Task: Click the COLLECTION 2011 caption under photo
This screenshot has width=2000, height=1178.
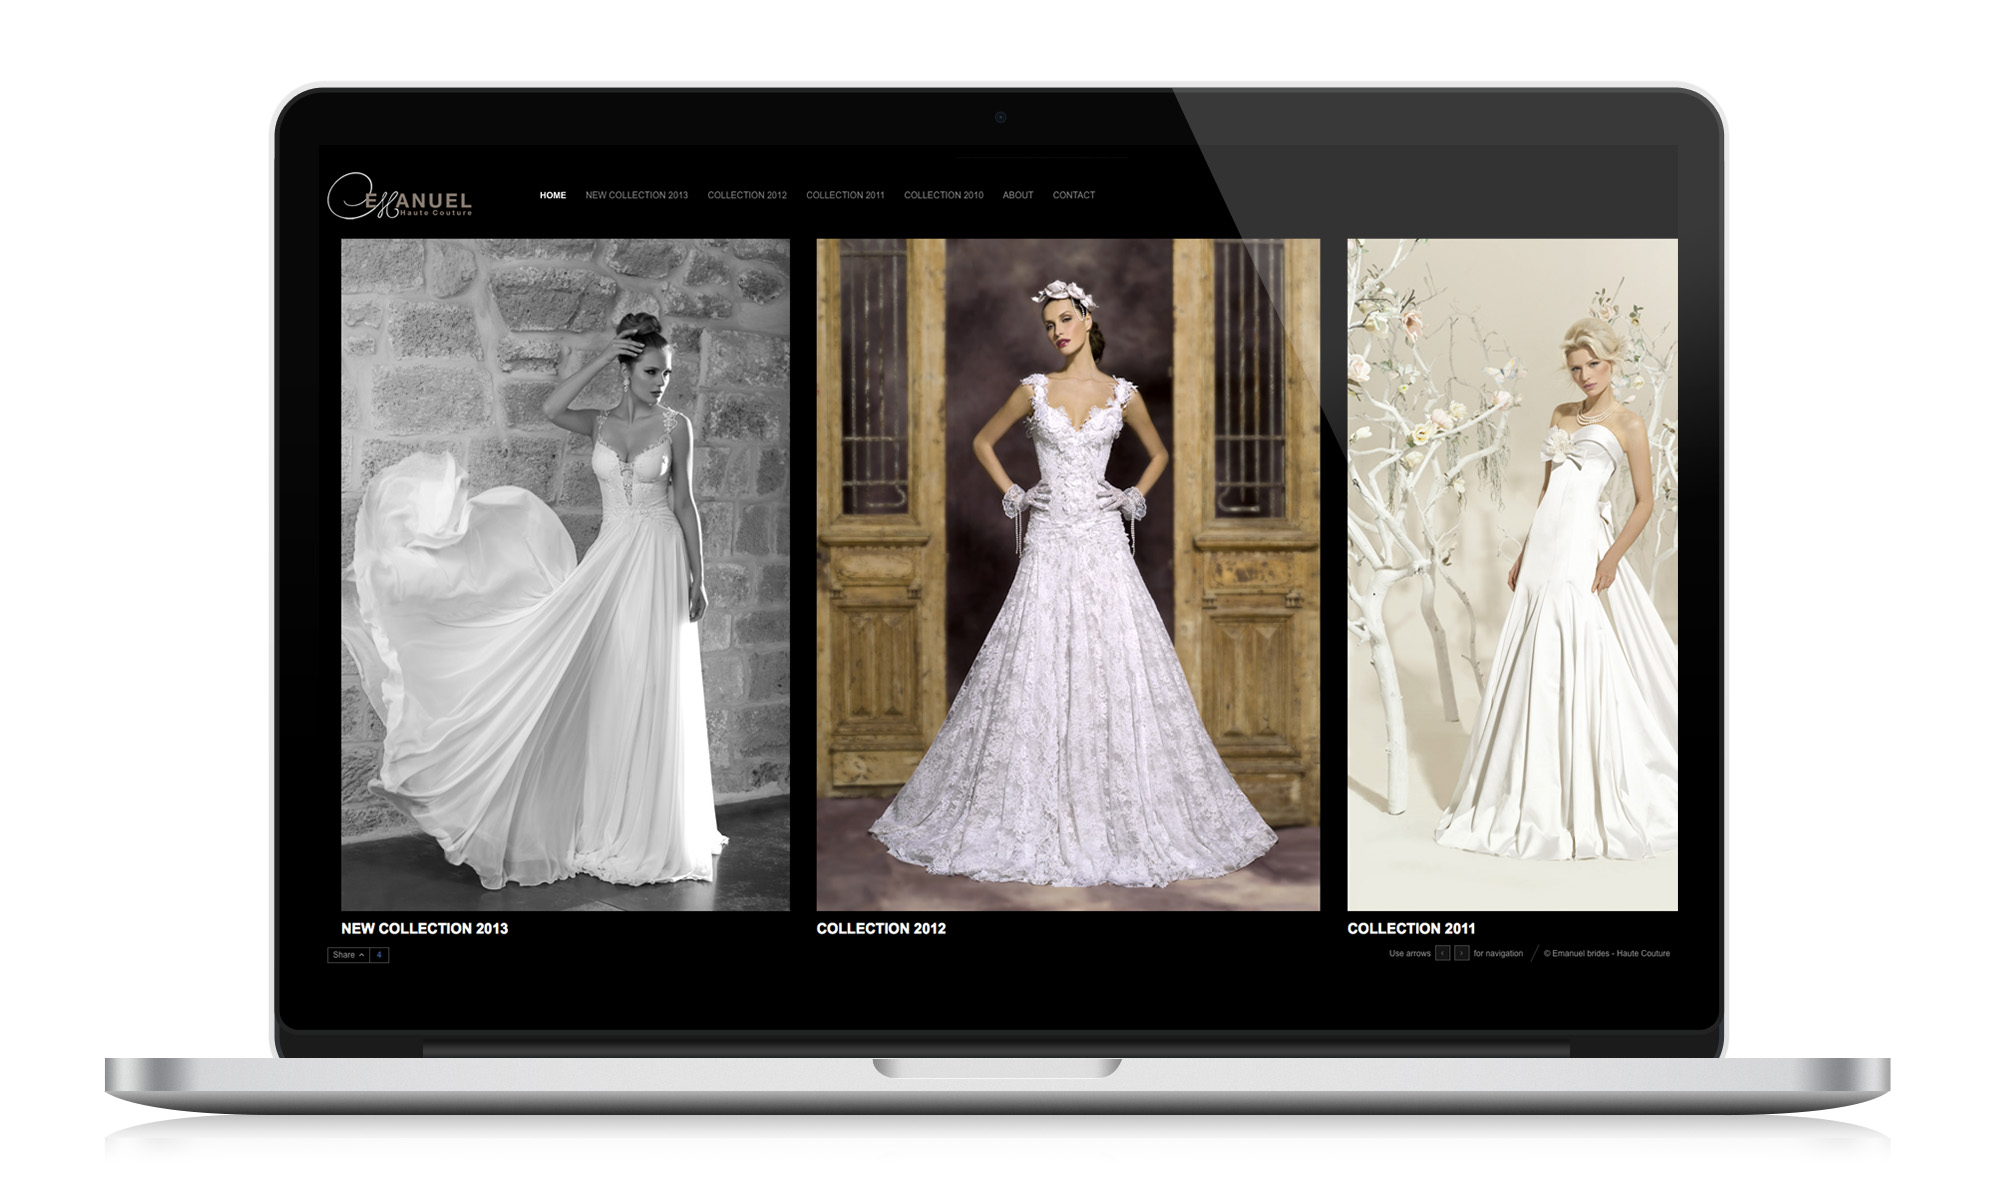Action: pyautogui.click(x=1410, y=928)
